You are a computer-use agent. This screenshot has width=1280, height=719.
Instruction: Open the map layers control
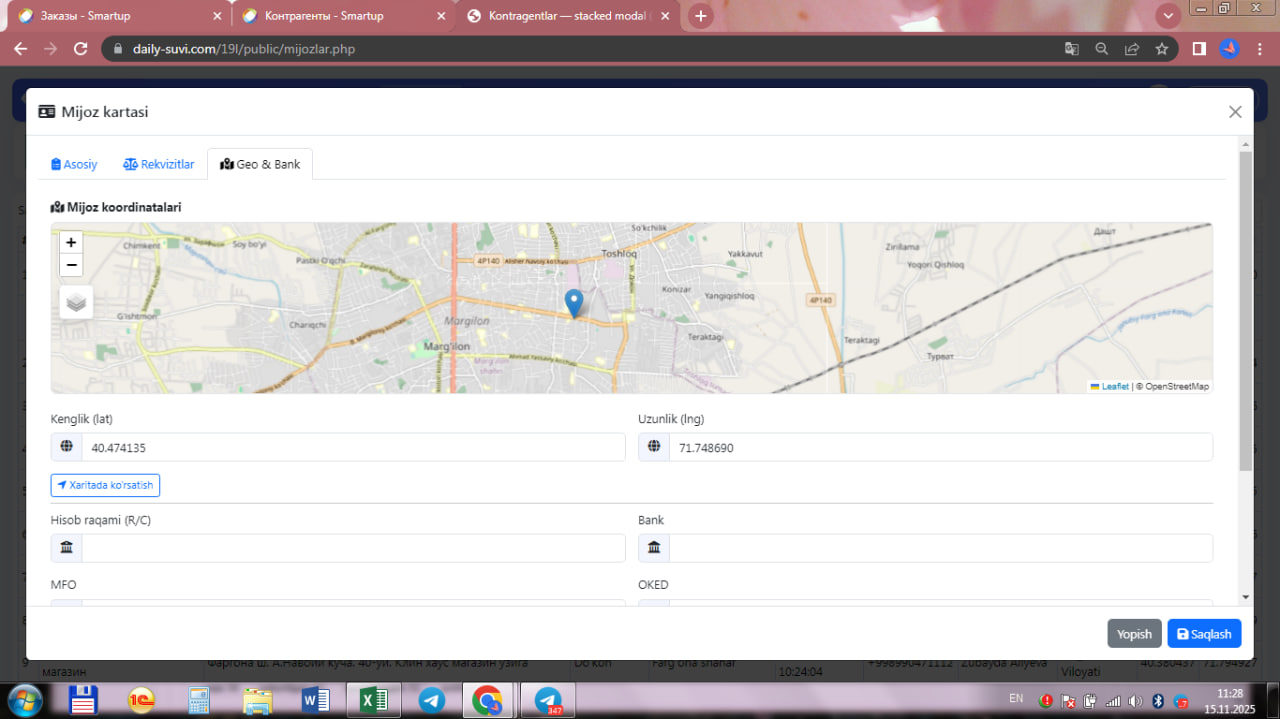tap(77, 302)
